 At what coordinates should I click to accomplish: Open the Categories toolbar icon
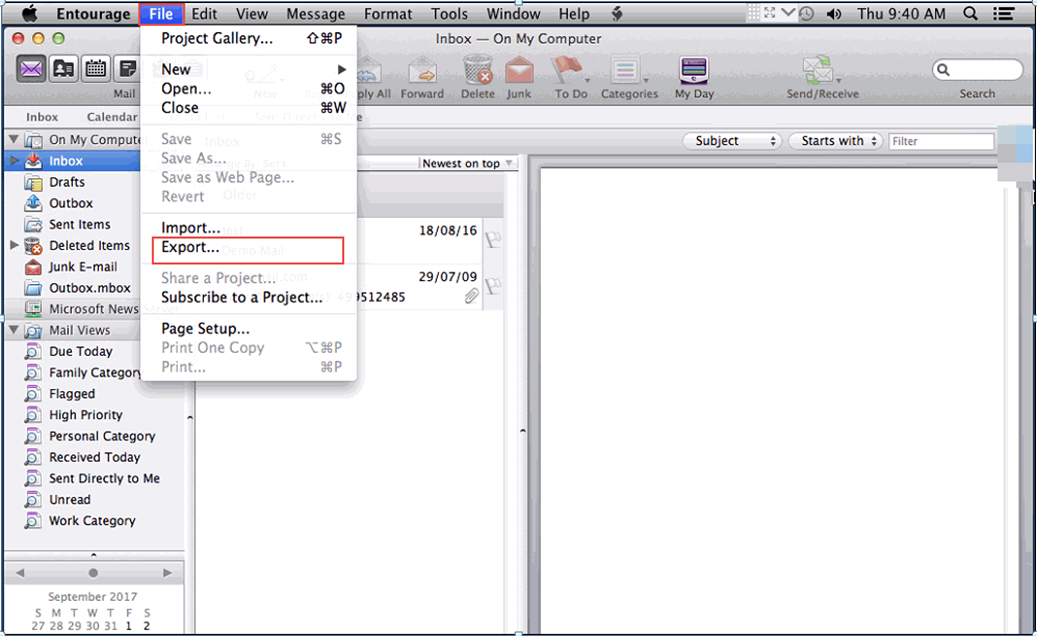[625, 70]
